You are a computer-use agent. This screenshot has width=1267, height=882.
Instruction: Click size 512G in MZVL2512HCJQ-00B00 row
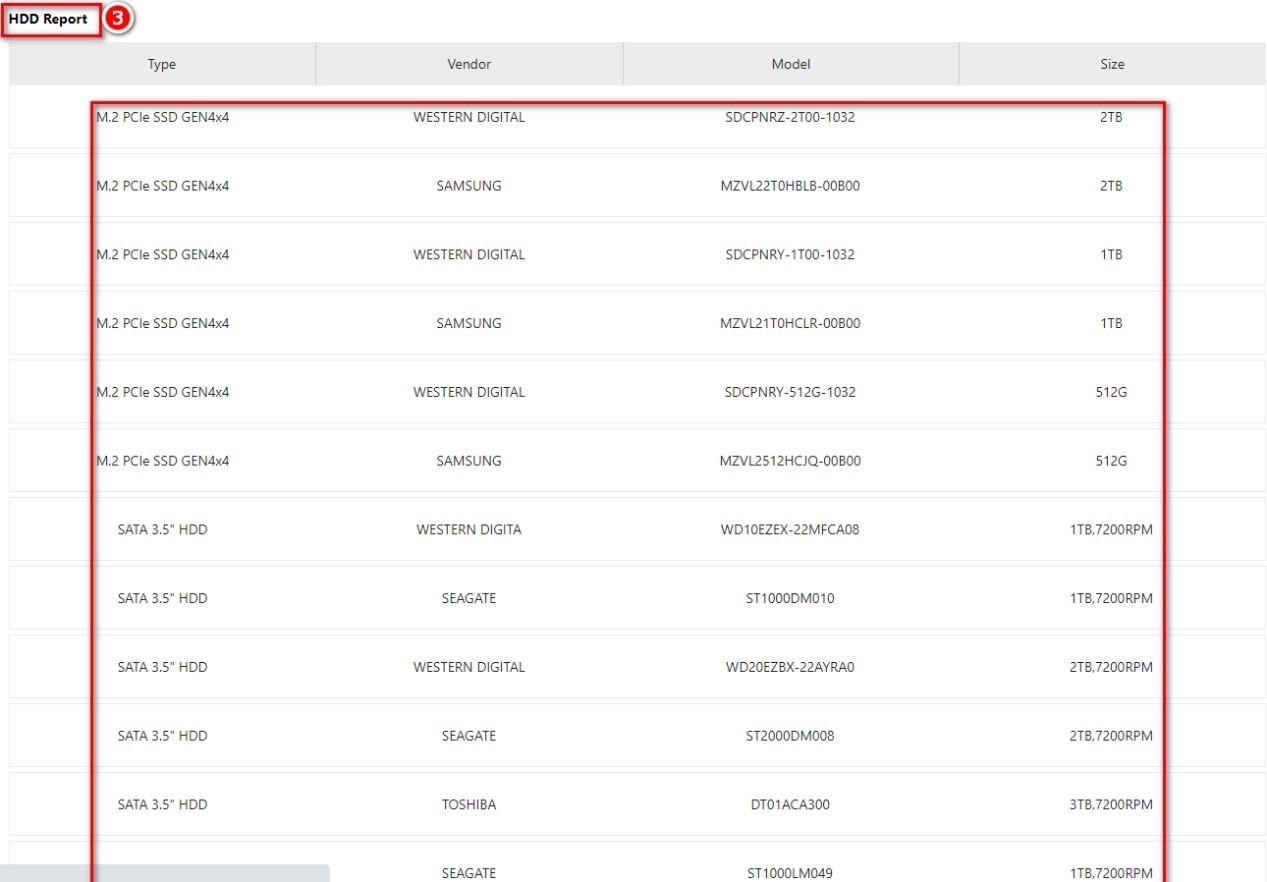pyautogui.click(x=1111, y=461)
